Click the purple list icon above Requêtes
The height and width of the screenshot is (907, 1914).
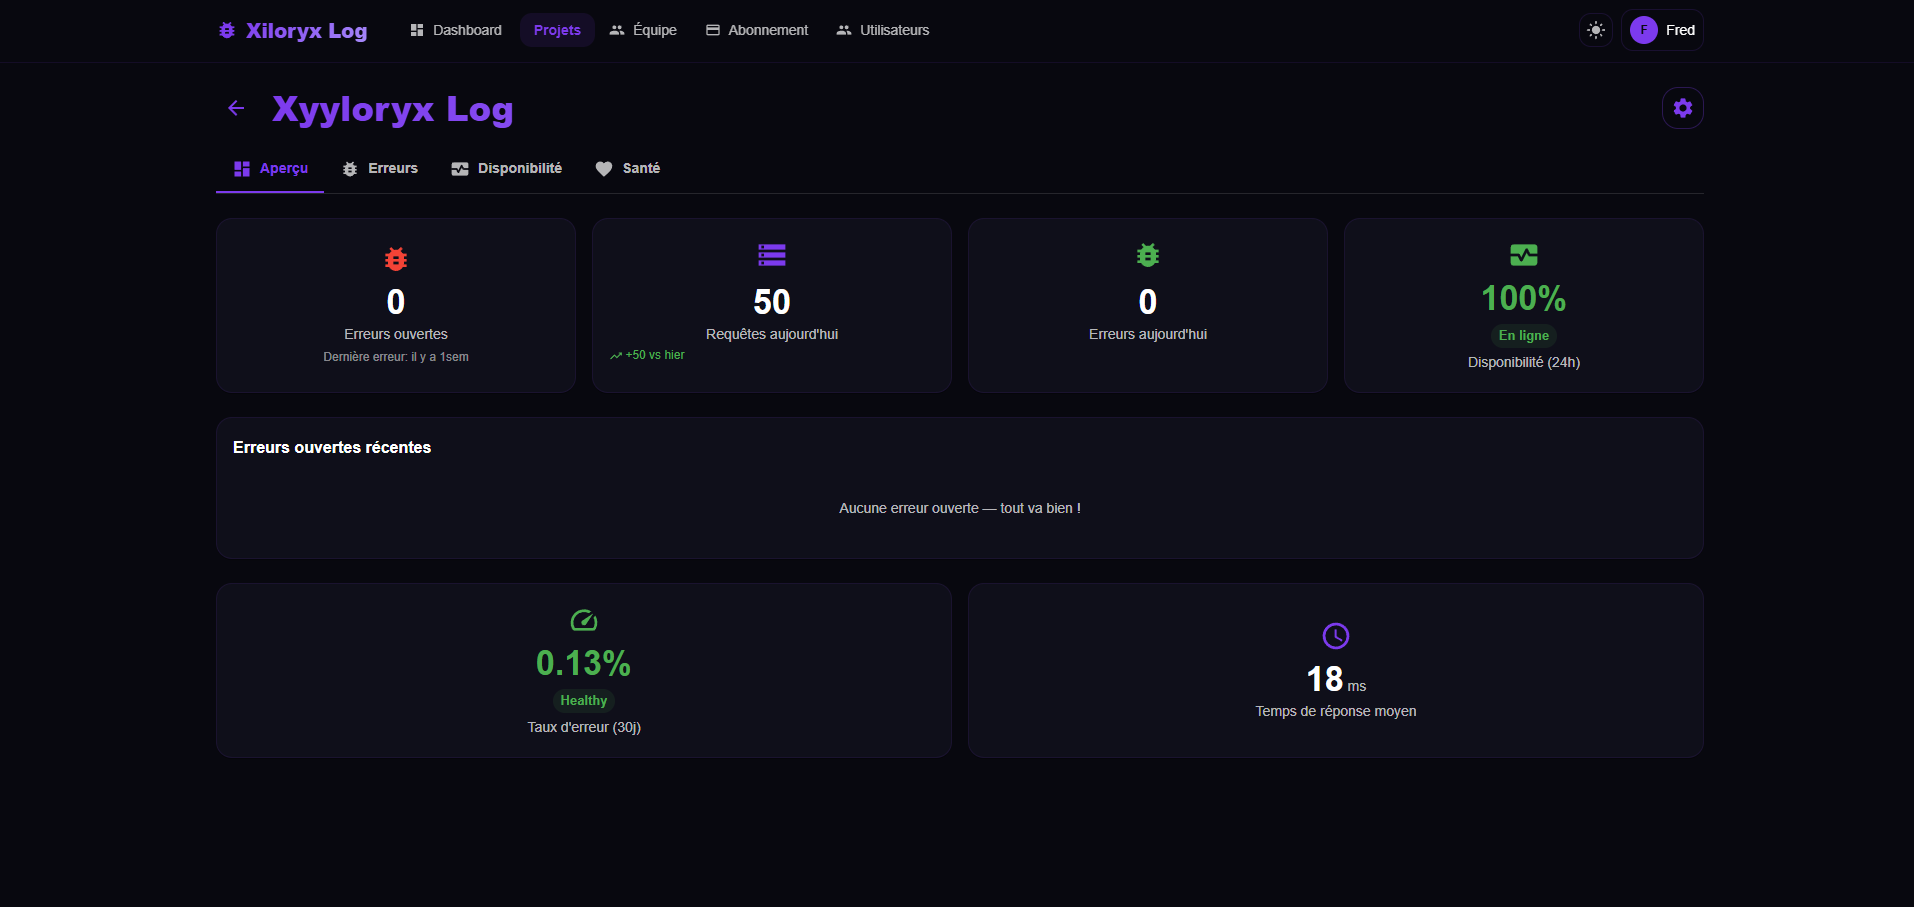pyautogui.click(x=772, y=255)
